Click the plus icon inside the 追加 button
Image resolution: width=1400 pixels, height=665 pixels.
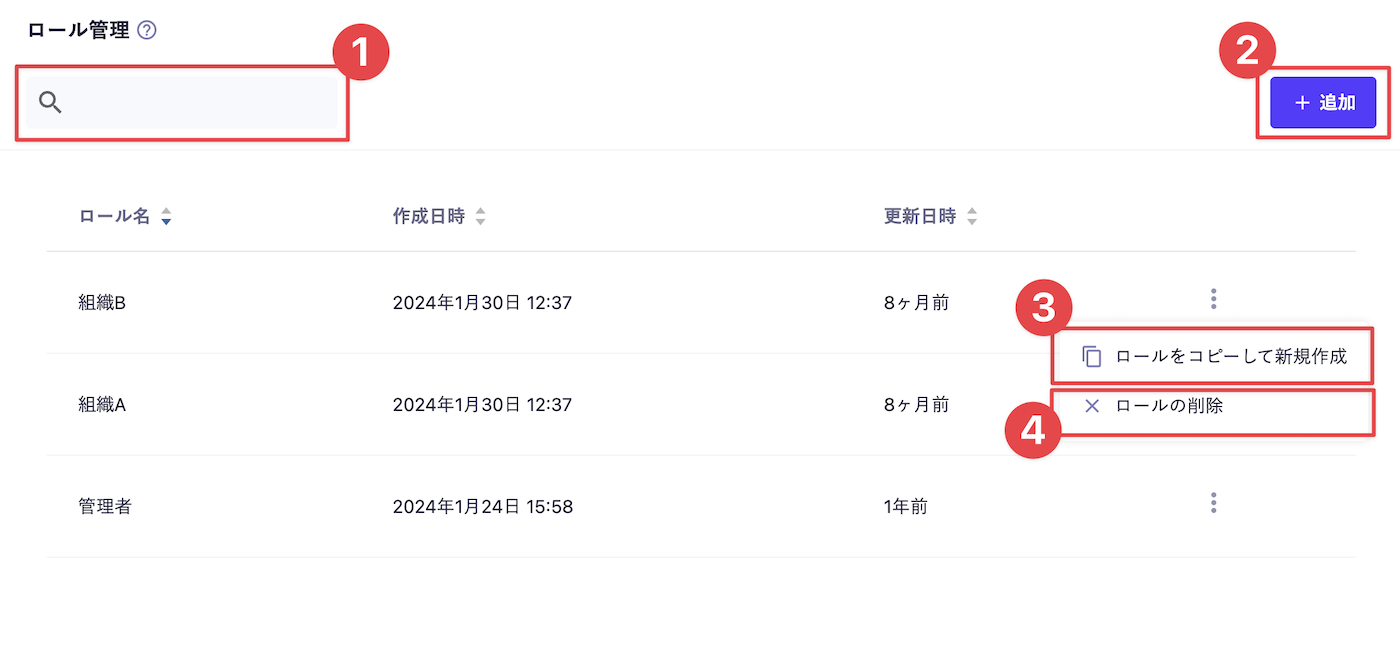click(x=1301, y=102)
